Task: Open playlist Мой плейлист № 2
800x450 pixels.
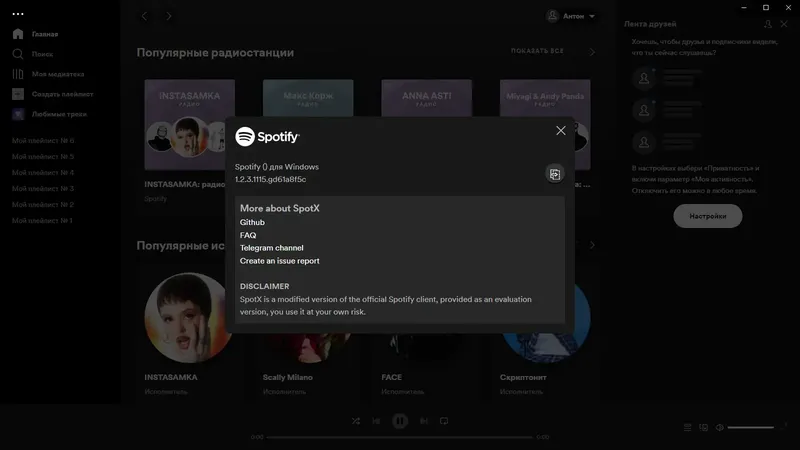Action: point(43,205)
